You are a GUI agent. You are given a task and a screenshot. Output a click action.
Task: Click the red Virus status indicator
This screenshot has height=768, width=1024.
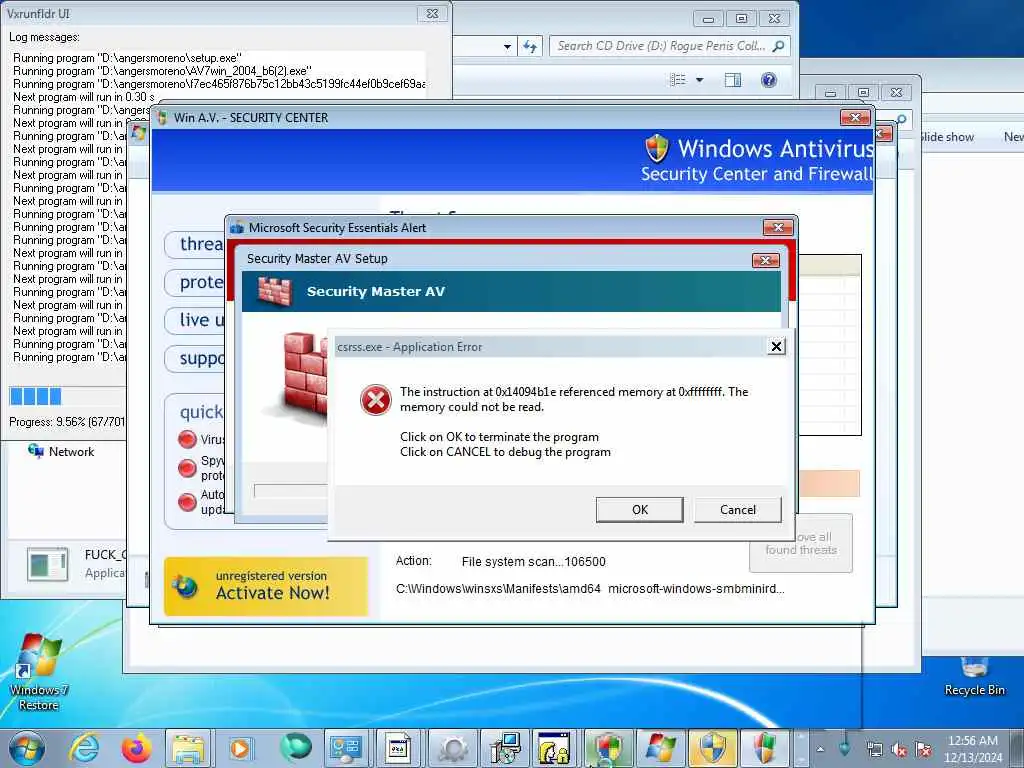(187, 440)
